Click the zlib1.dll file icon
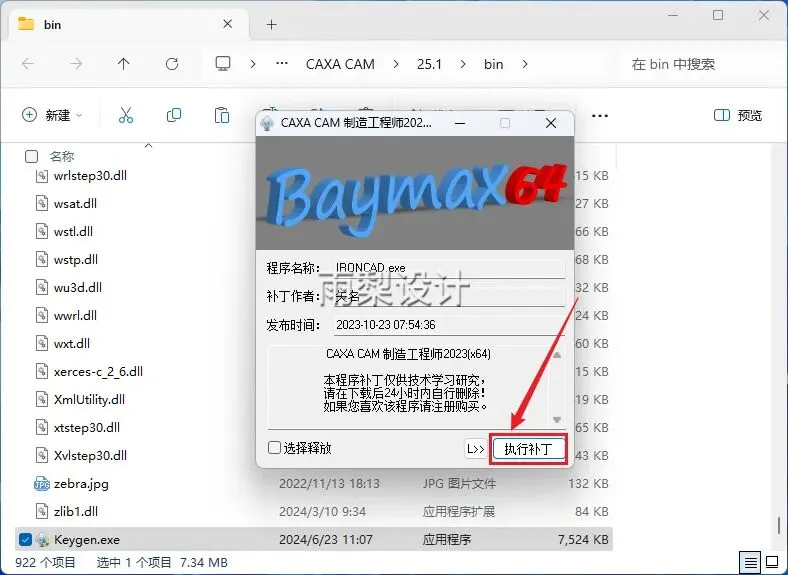This screenshot has width=788, height=575. tap(42, 512)
